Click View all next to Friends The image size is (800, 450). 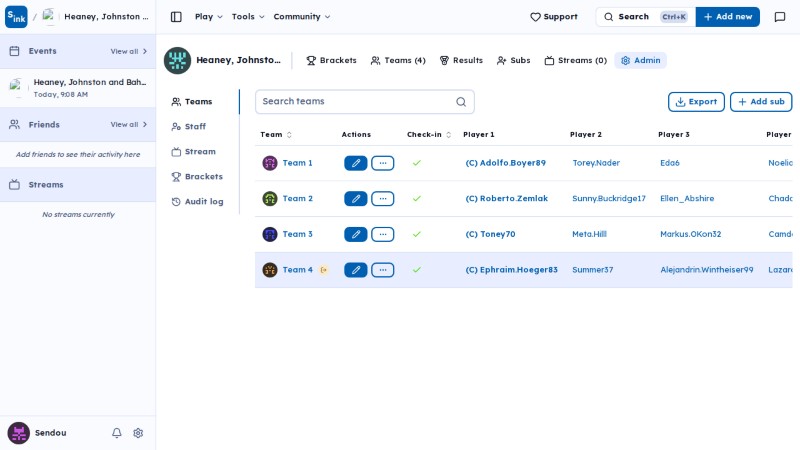point(129,124)
